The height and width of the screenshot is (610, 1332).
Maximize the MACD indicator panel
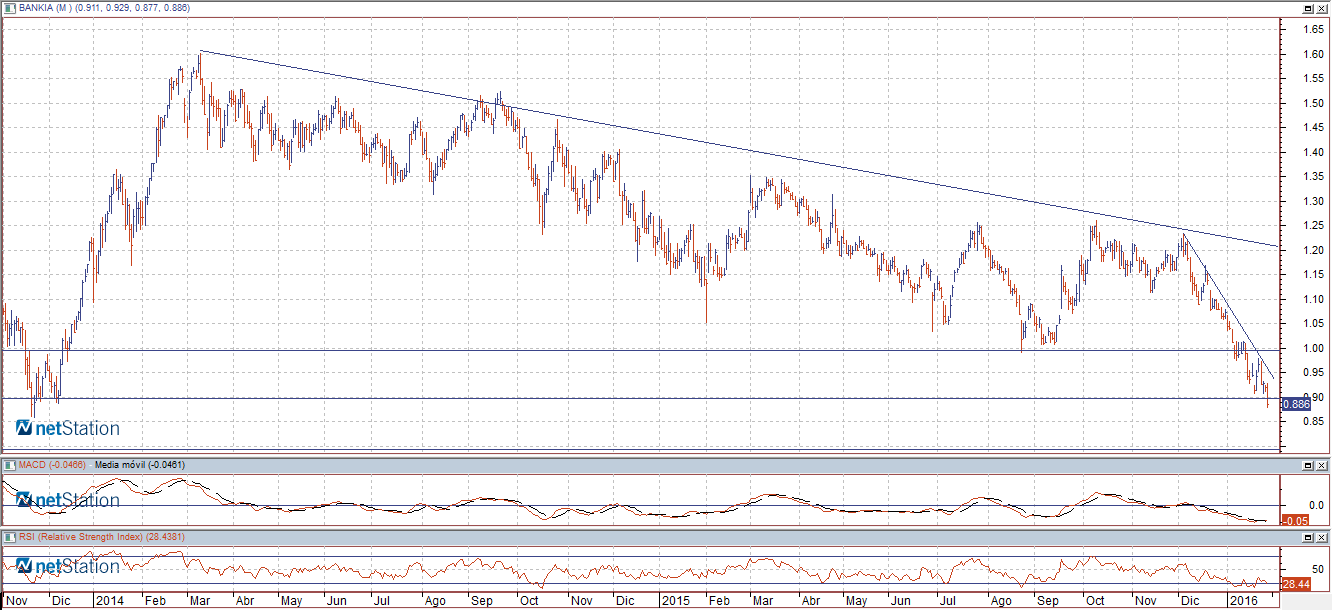click(x=1307, y=466)
